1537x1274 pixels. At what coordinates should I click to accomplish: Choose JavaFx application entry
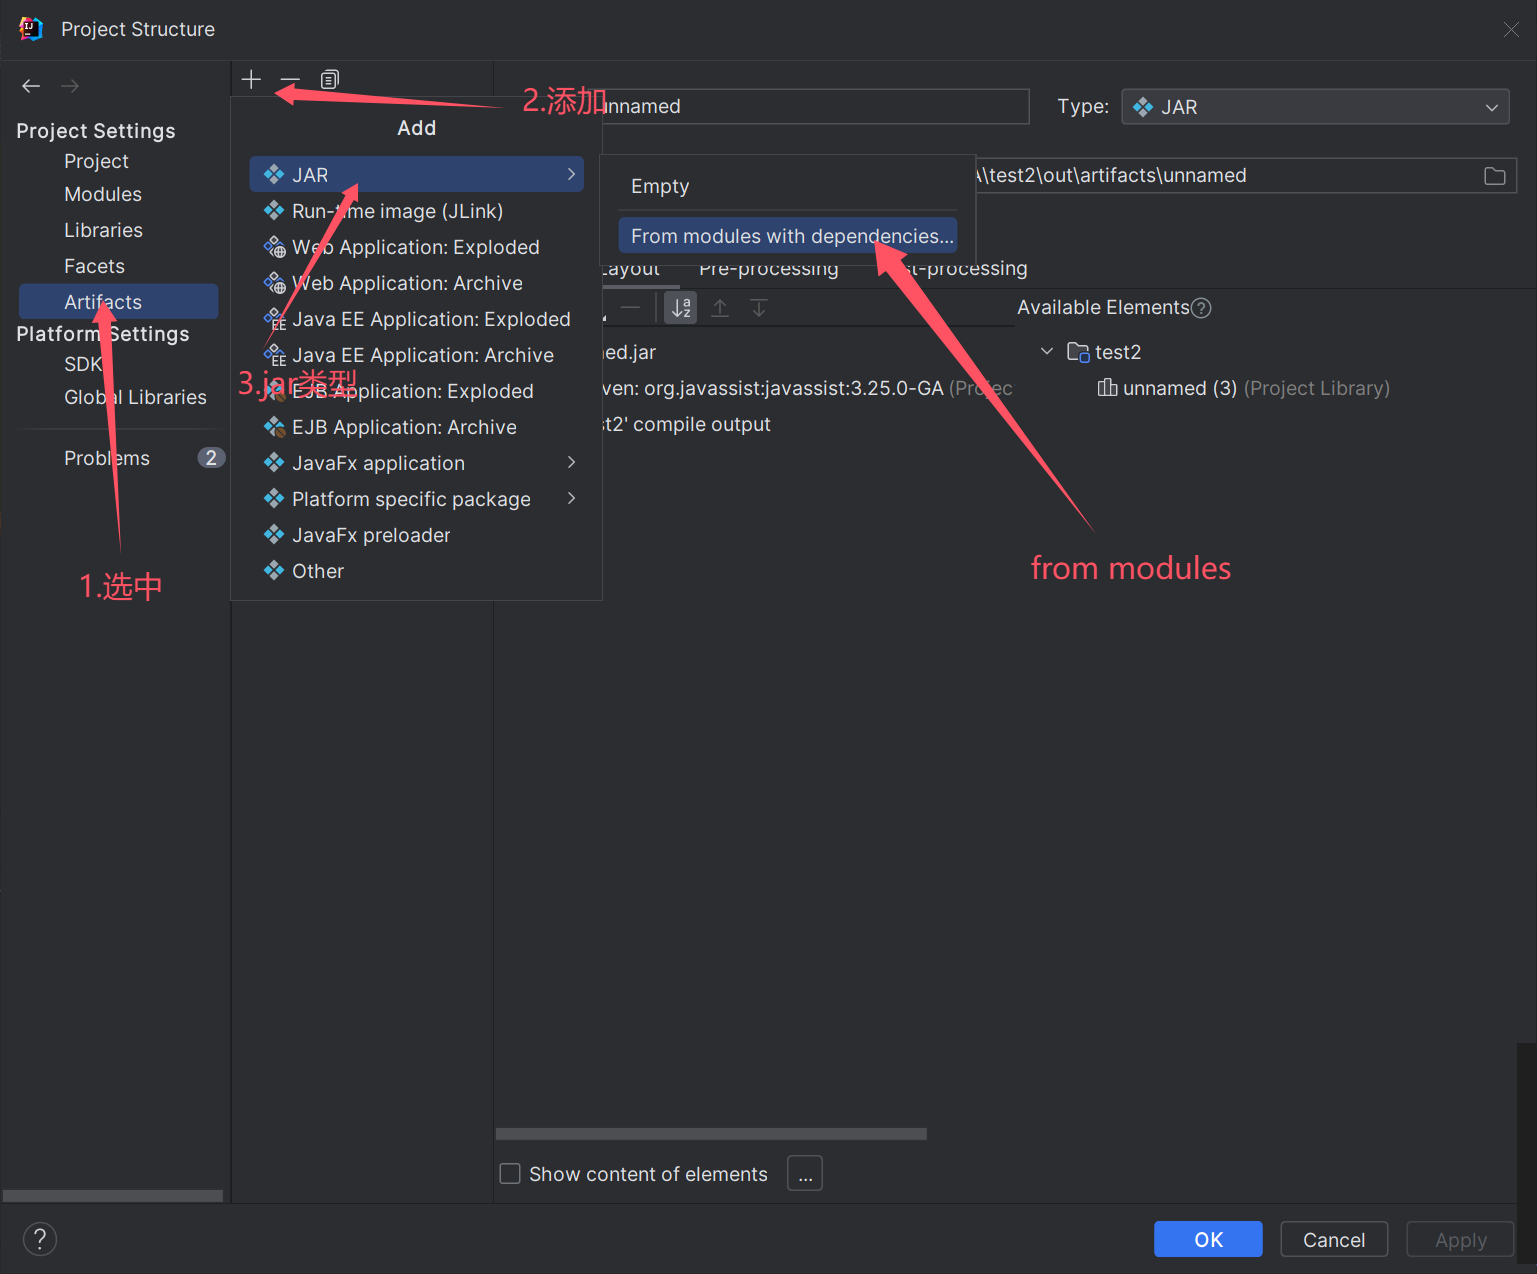tap(416, 463)
